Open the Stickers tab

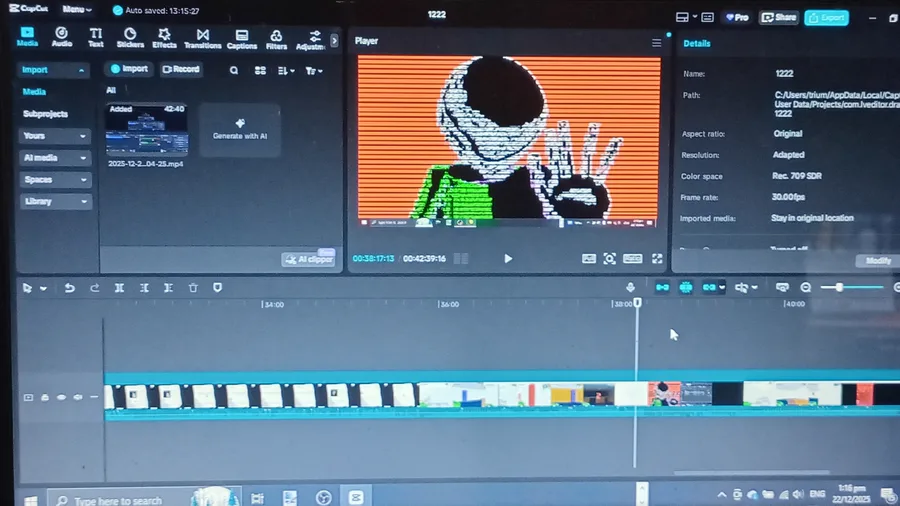tap(130, 37)
